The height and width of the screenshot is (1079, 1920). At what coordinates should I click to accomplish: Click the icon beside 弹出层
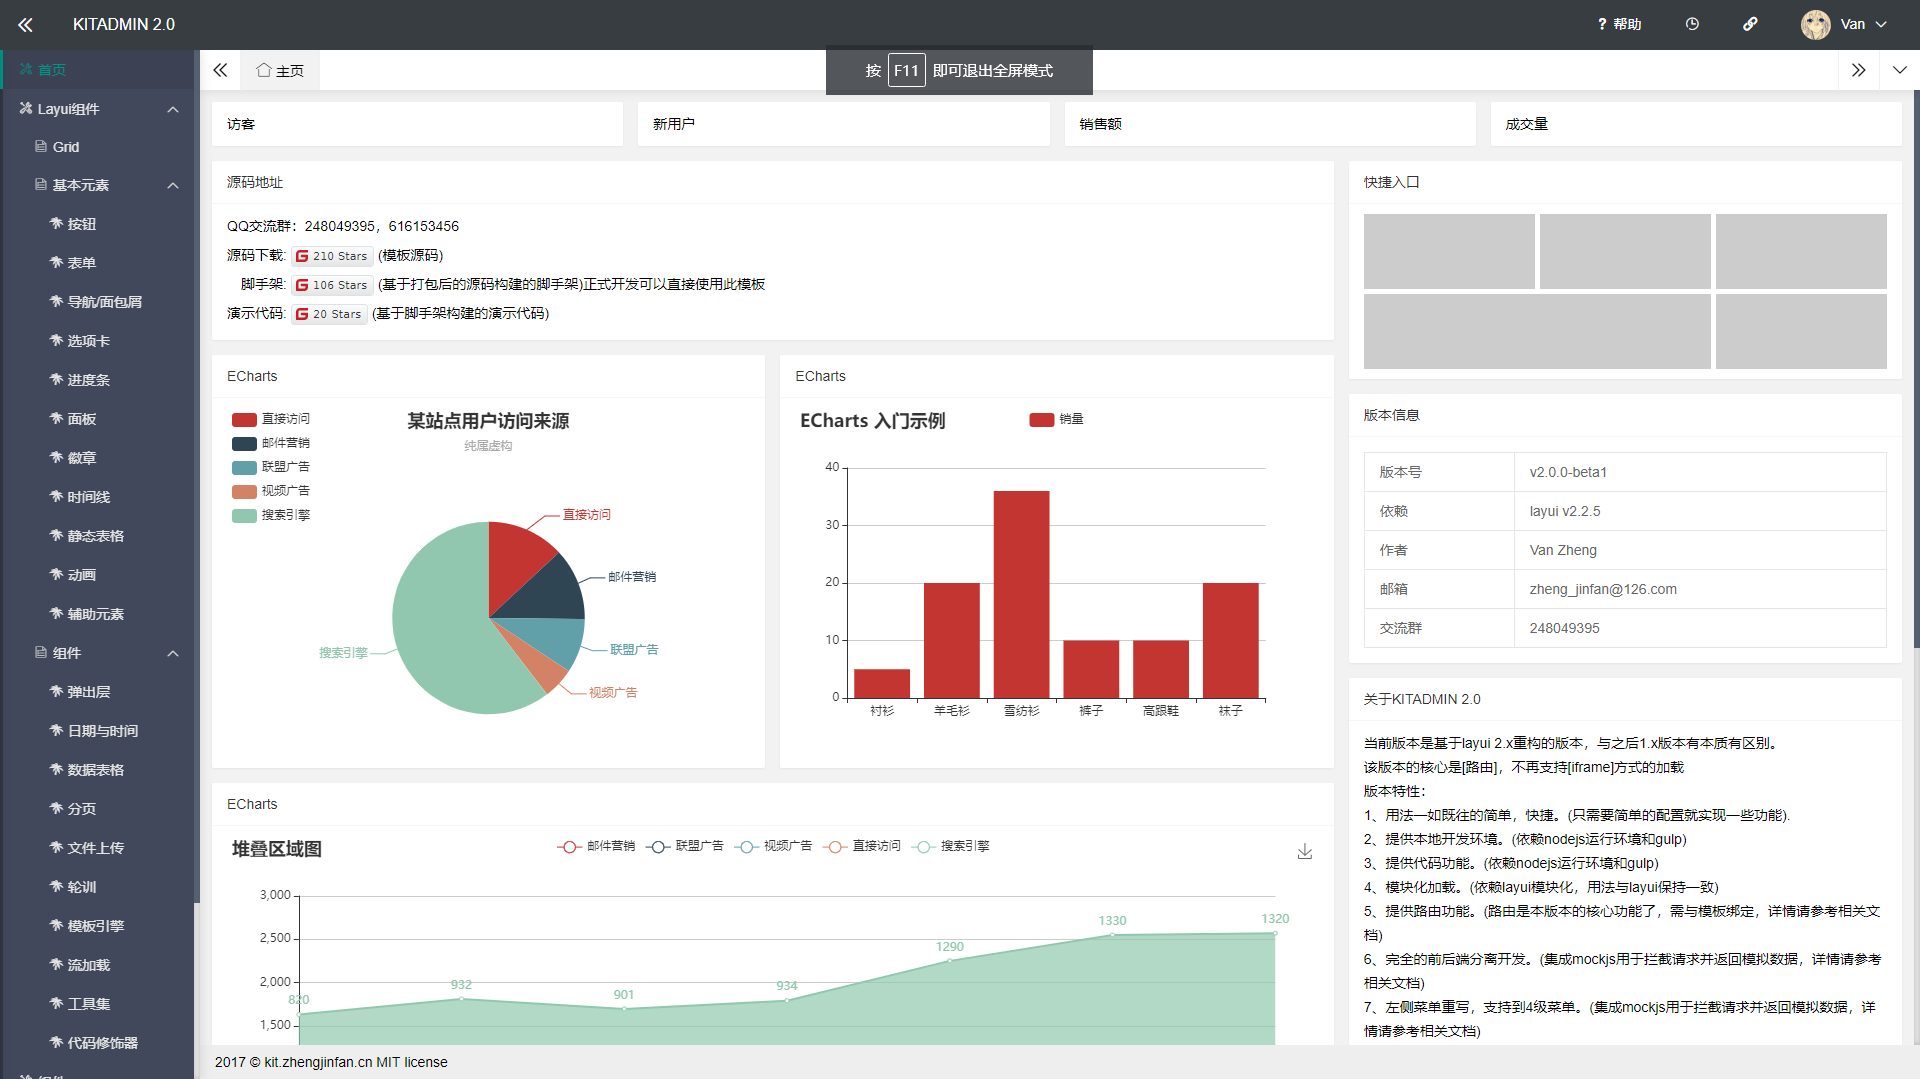tap(56, 691)
